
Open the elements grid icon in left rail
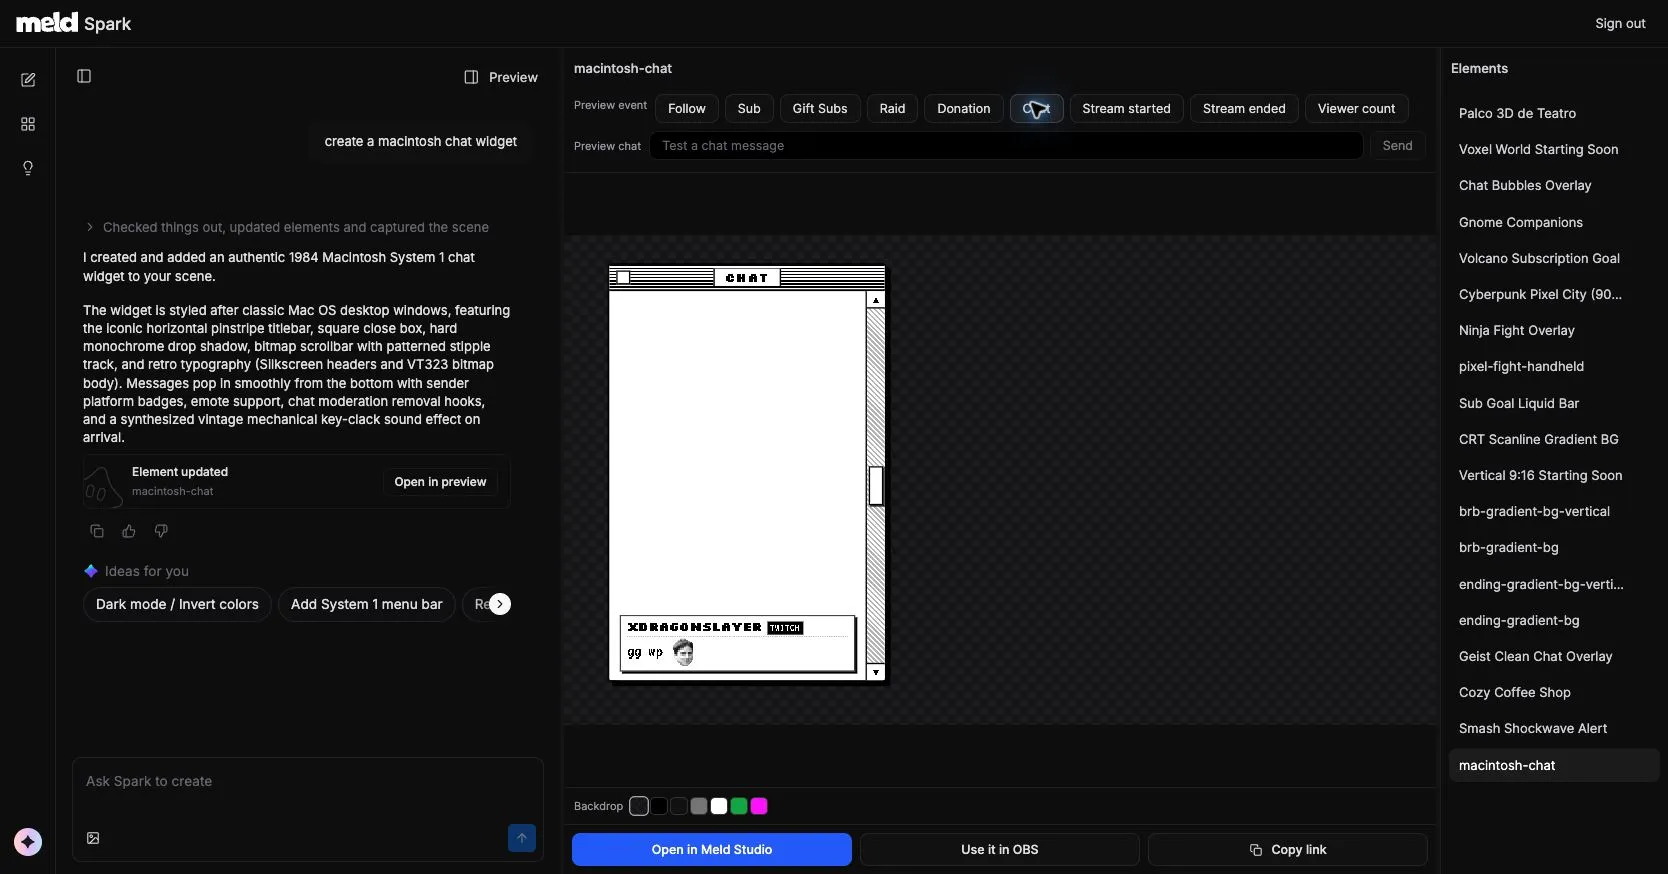coord(28,124)
